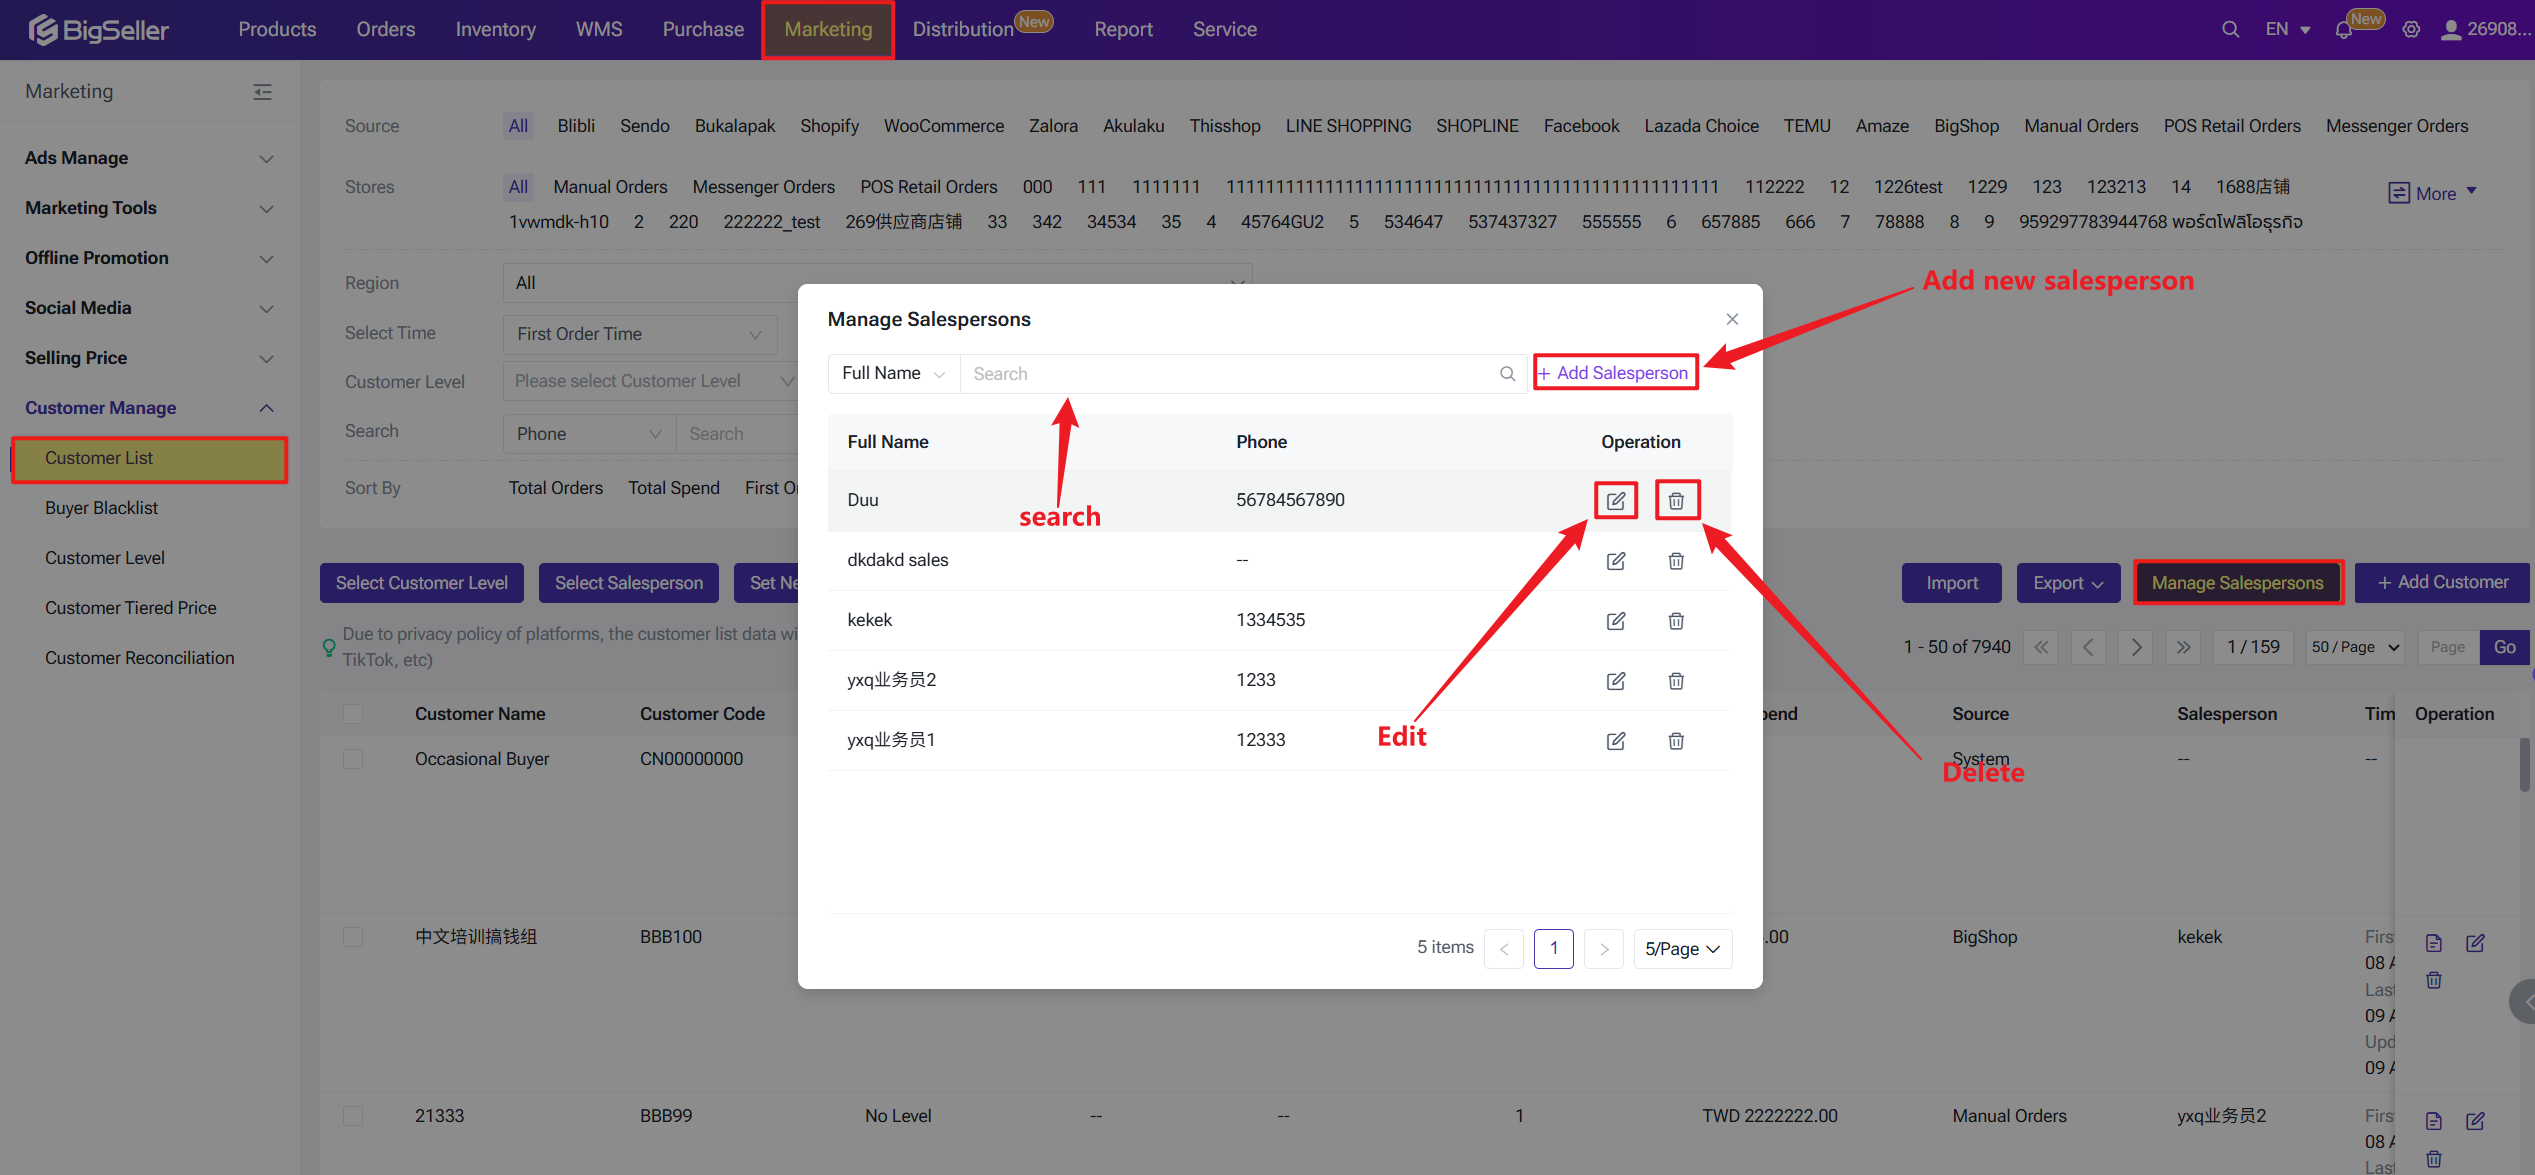The height and width of the screenshot is (1175, 2535).
Task: Open the notification bell in header
Action: (x=2343, y=30)
